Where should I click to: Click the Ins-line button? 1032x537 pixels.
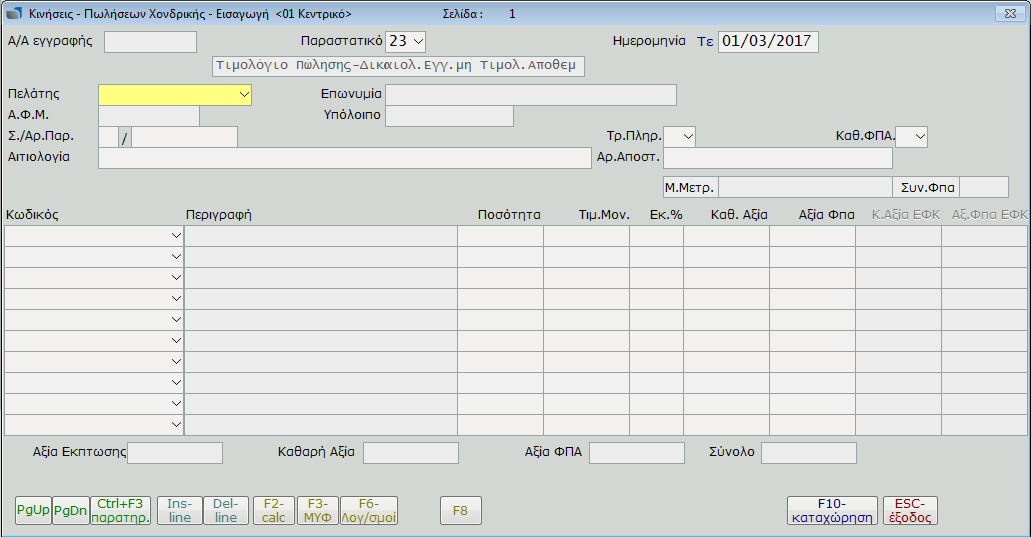coord(179,510)
